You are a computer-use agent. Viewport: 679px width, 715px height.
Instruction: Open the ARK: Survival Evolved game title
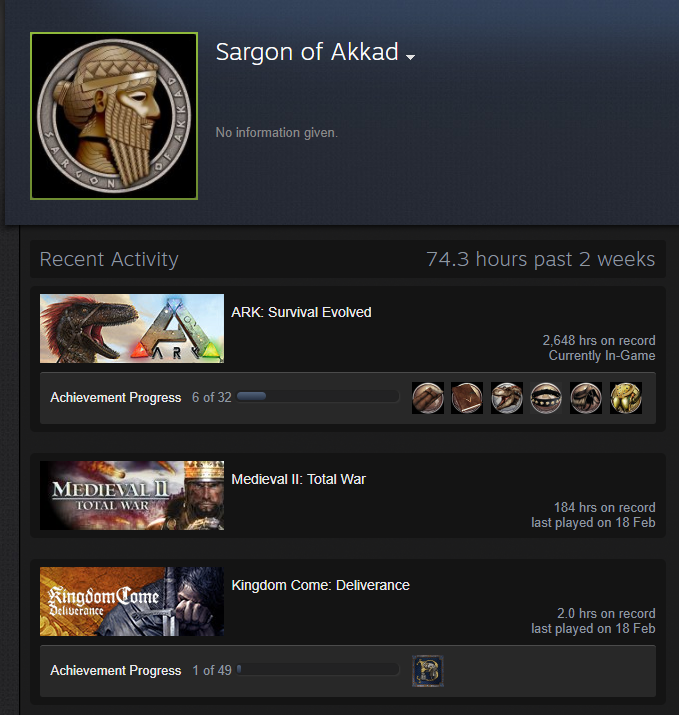click(301, 312)
